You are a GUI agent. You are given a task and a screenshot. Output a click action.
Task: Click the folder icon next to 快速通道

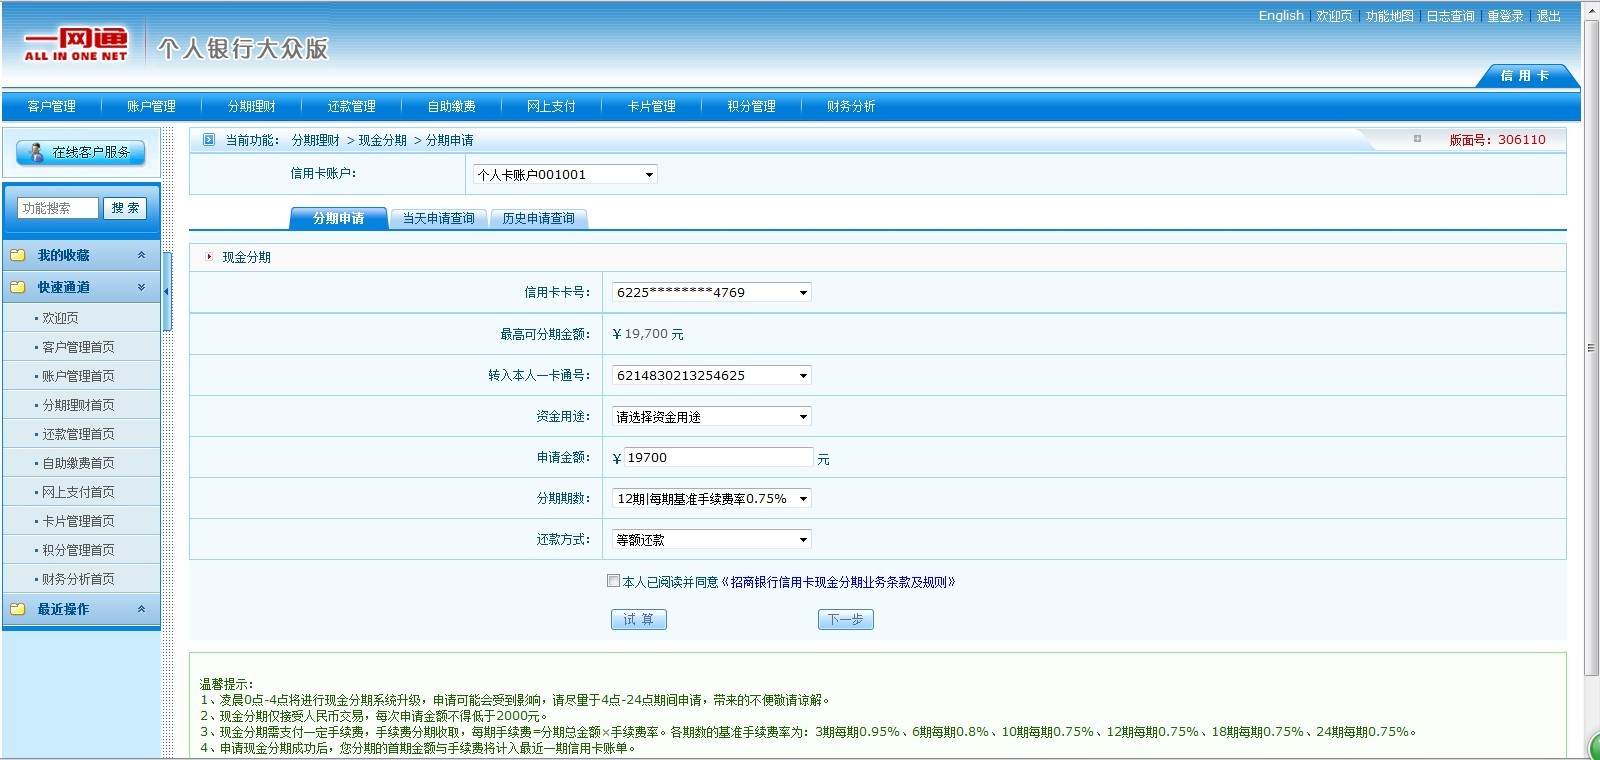[x=17, y=287]
